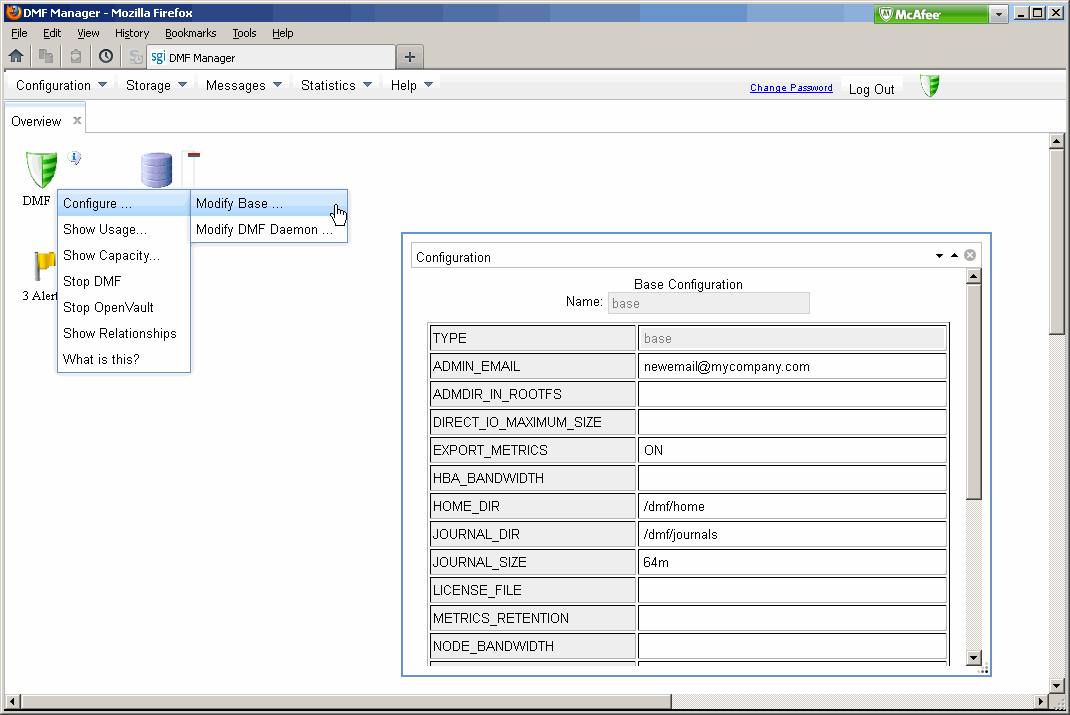Open the McAfee dropdown arrow
Image resolution: width=1070 pixels, height=715 pixels.
coord(999,14)
